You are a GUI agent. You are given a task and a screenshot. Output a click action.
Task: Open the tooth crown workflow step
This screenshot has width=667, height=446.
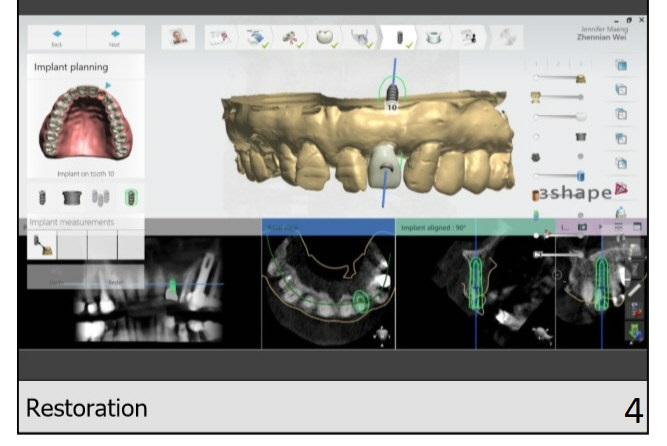coord(325,37)
